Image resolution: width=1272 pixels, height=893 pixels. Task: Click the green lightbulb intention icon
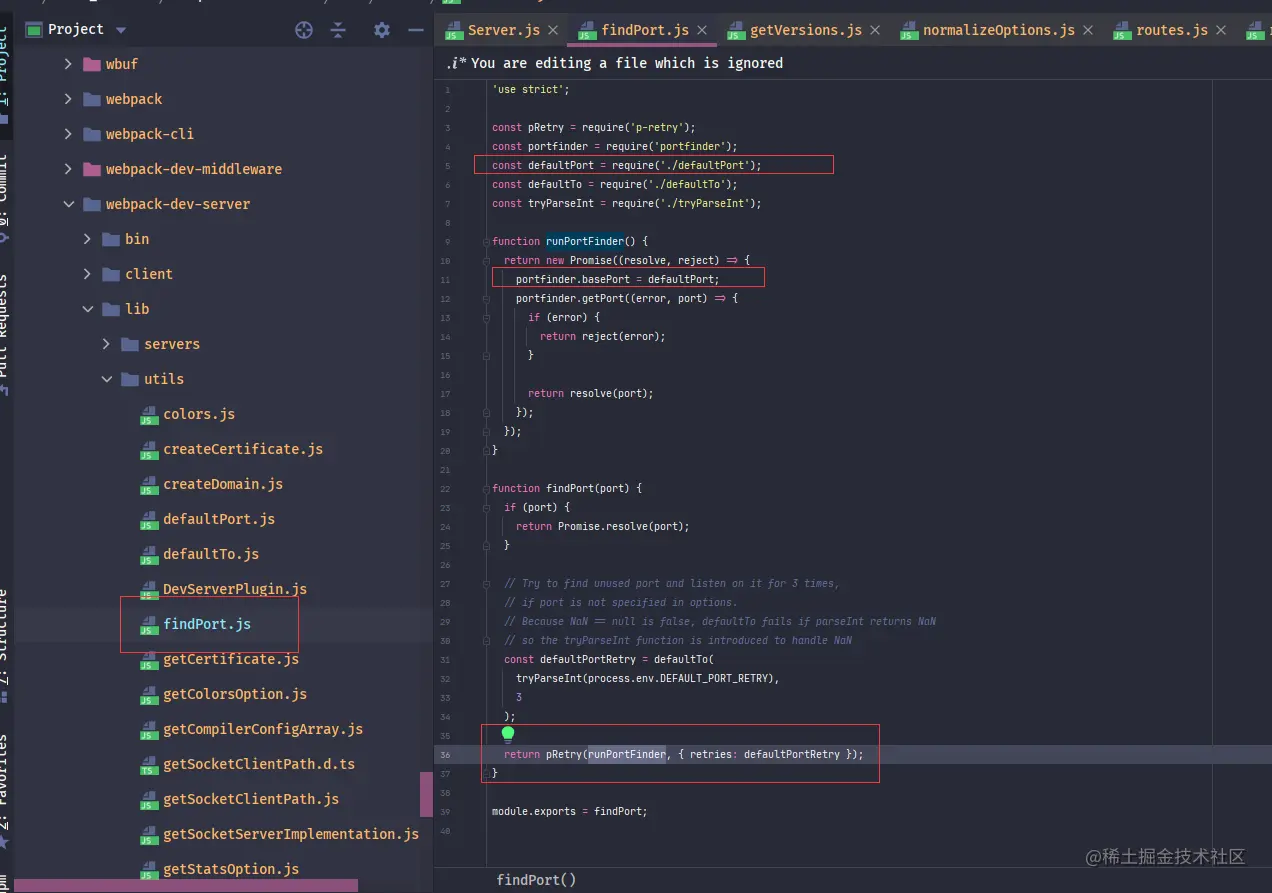(x=508, y=735)
